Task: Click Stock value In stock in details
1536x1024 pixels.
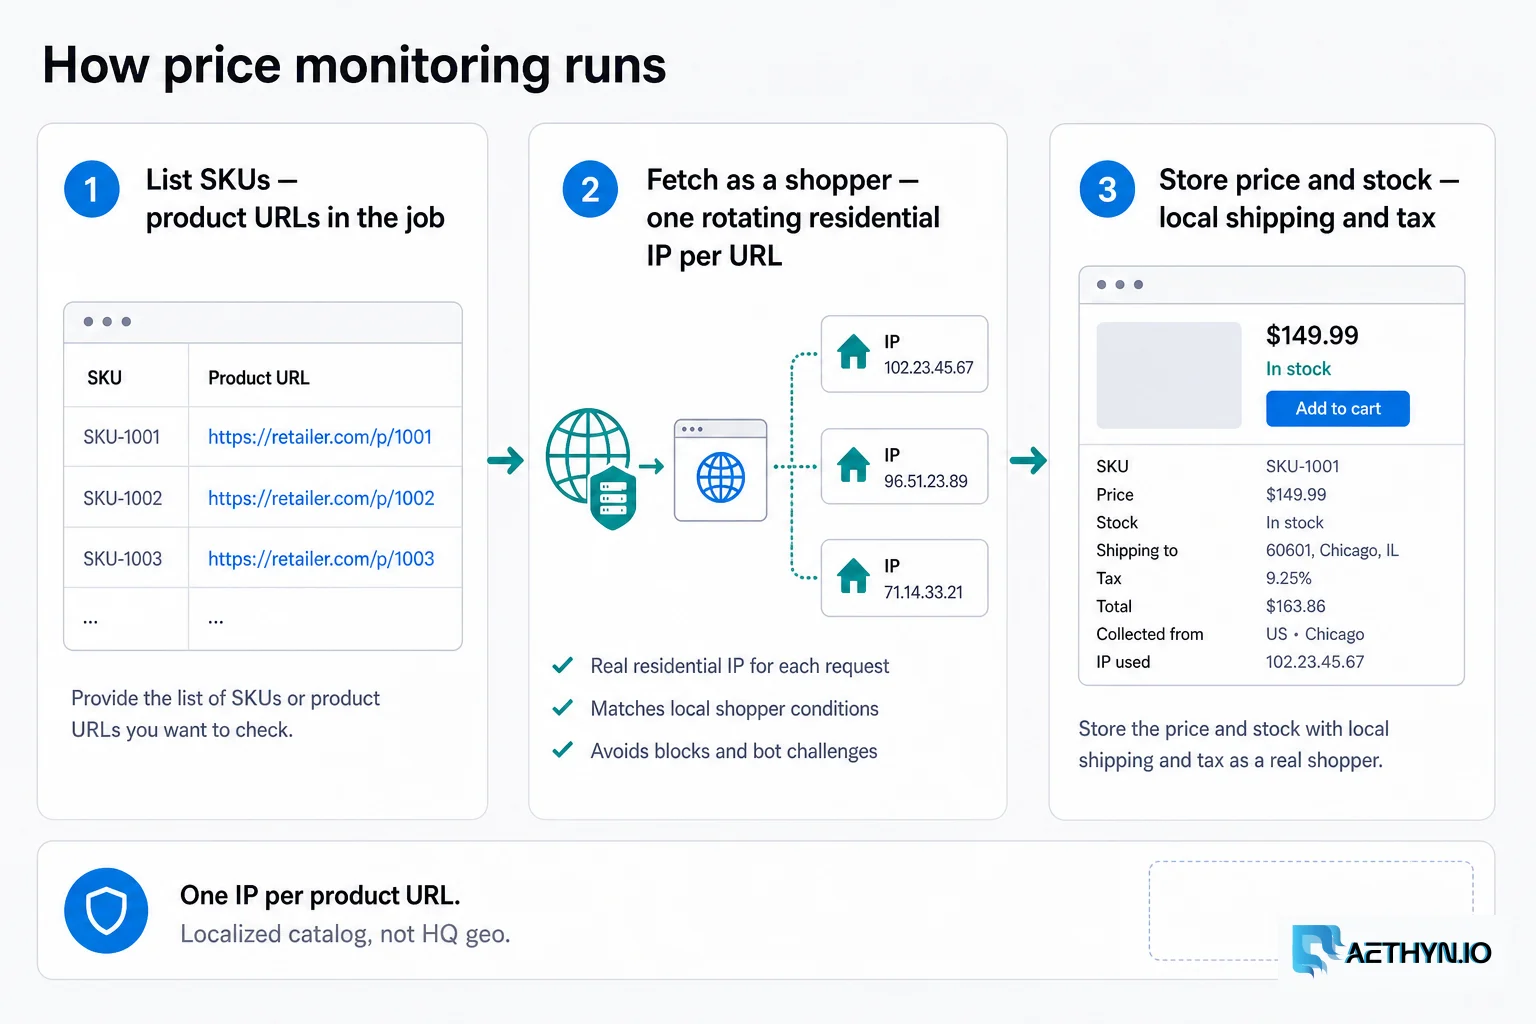Action: coord(1295,522)
